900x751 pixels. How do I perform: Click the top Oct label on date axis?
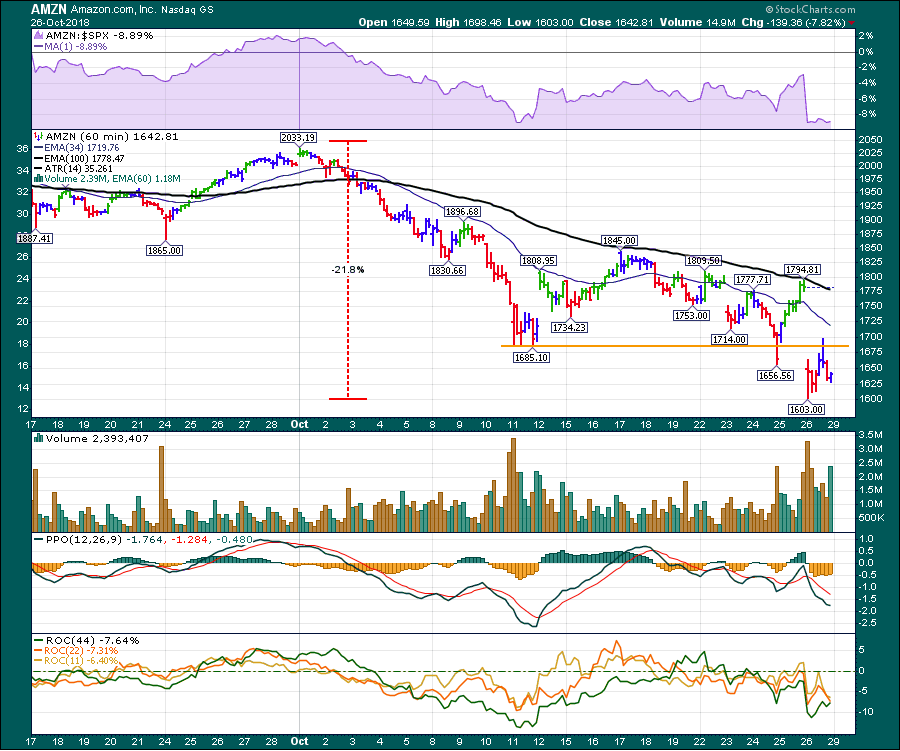pos(301,423)
